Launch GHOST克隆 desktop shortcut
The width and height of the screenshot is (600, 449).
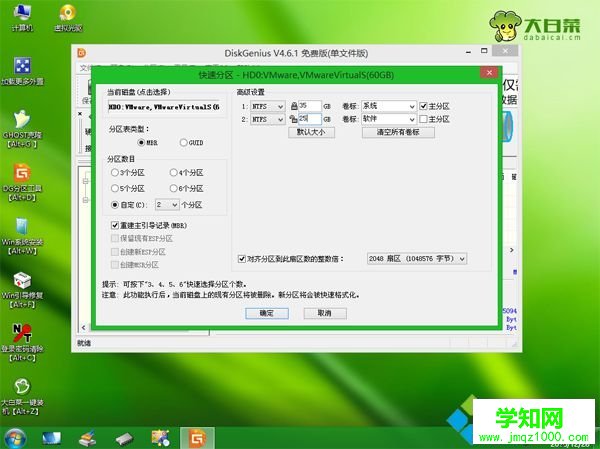click(x=22, y=129)
